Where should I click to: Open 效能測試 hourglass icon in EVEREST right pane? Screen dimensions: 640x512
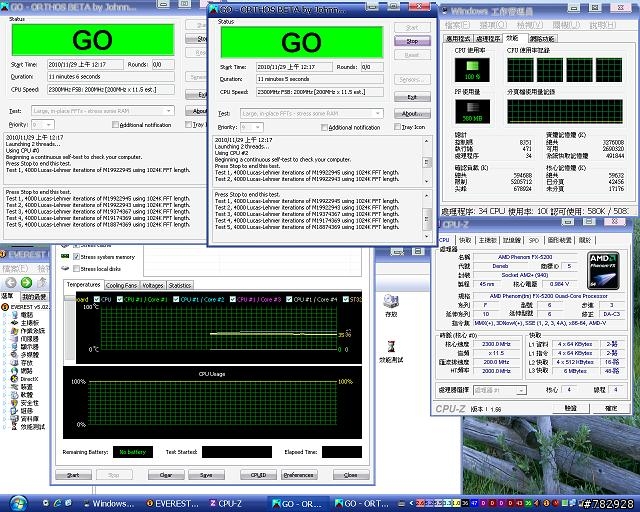pos(391,347)
